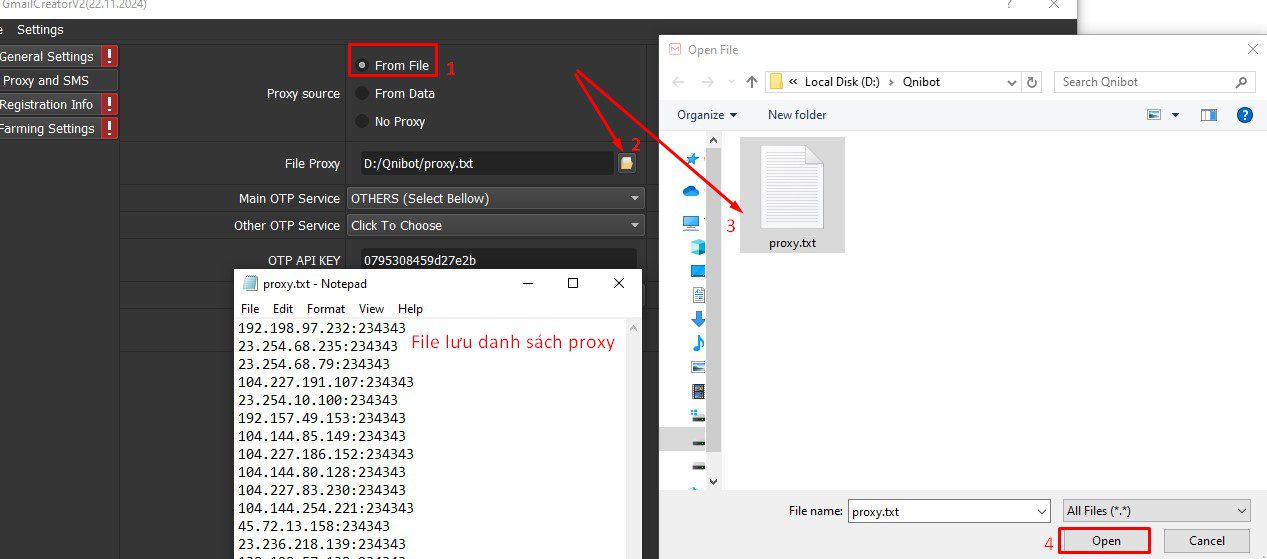The image size is (1267, 559).
Task: Open Notepad's Edit menu
Action: (x=283, y=309)
